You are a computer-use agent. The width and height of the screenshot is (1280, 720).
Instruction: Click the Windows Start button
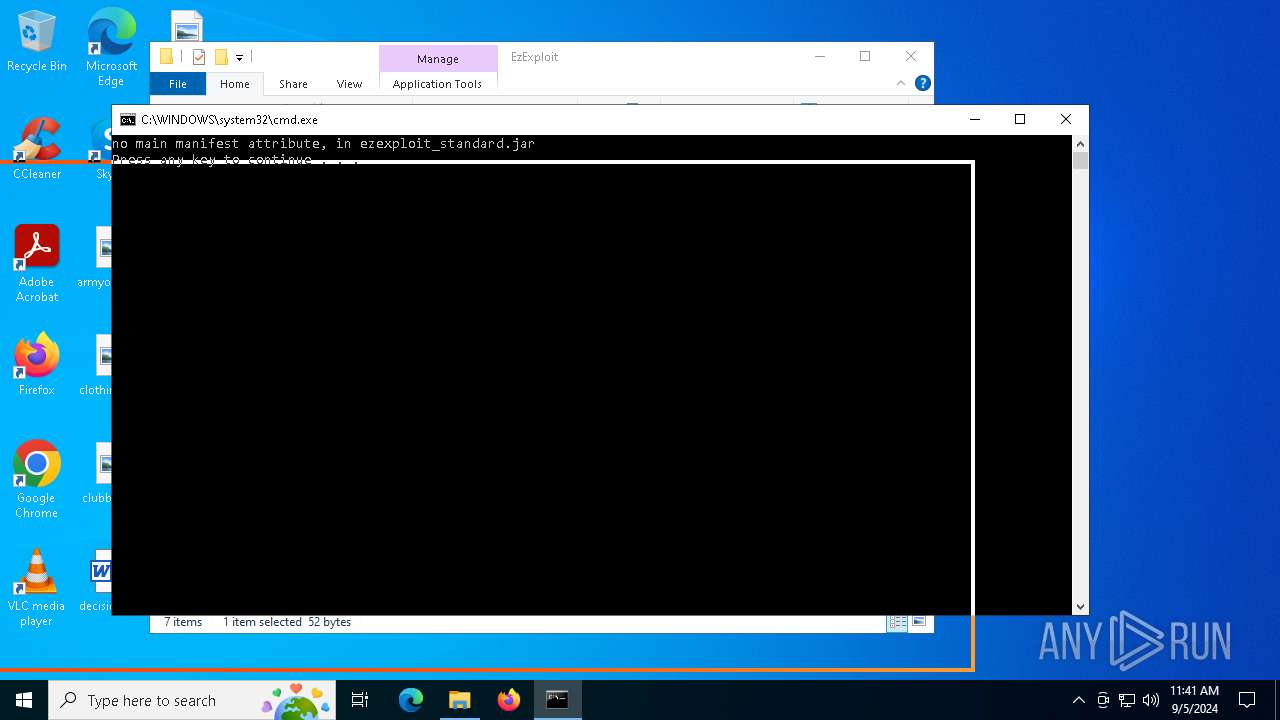point(24,700)
